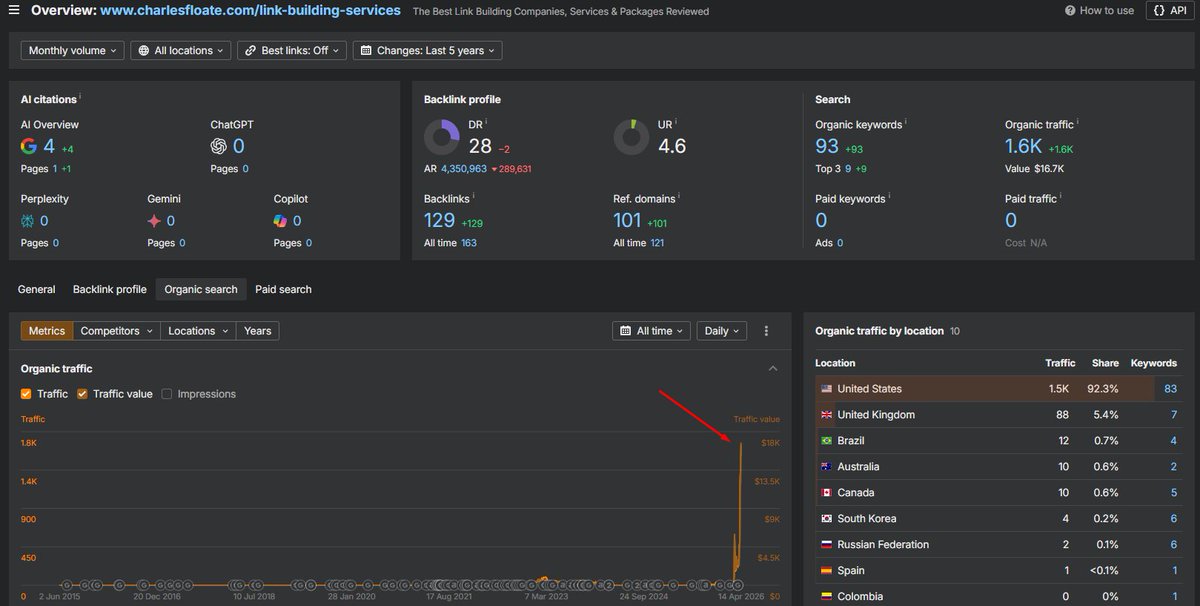Select the Metrics chart button
The width and height of the screenshot is (1200, 606).
pyautogui.click(x=47, y=331)
